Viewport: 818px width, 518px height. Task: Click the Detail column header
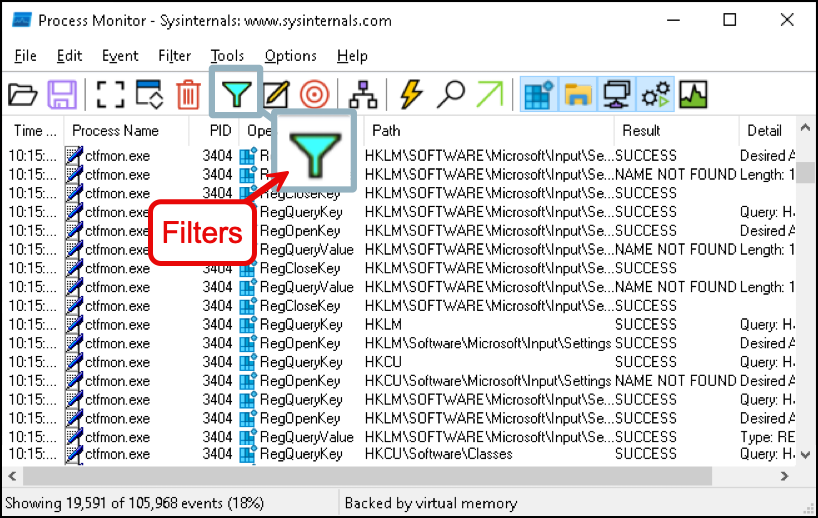click(x=764, y=130)
